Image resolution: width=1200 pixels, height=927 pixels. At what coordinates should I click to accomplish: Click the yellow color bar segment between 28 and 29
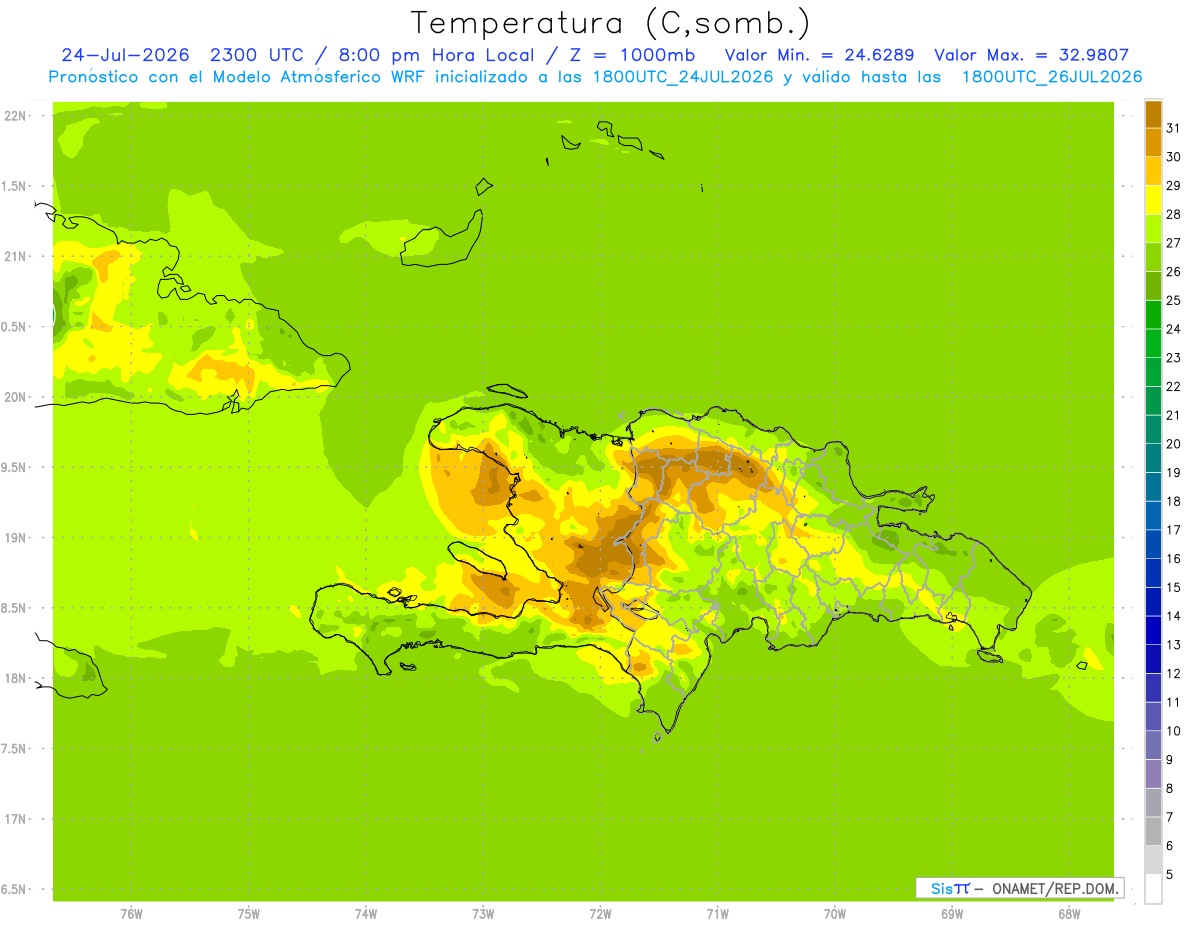click(x=1153, y=199)
